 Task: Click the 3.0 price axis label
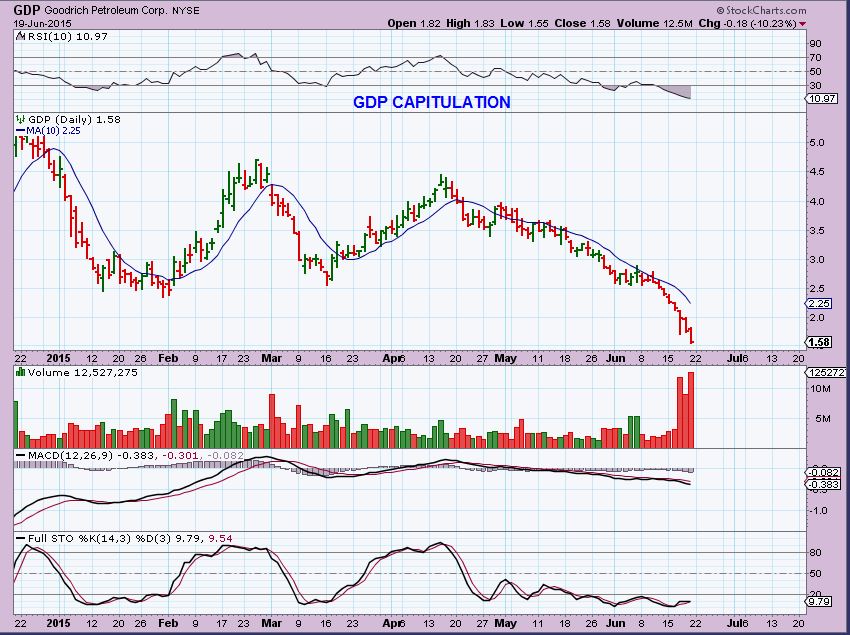pyautogui.click(x=817, y=260)
